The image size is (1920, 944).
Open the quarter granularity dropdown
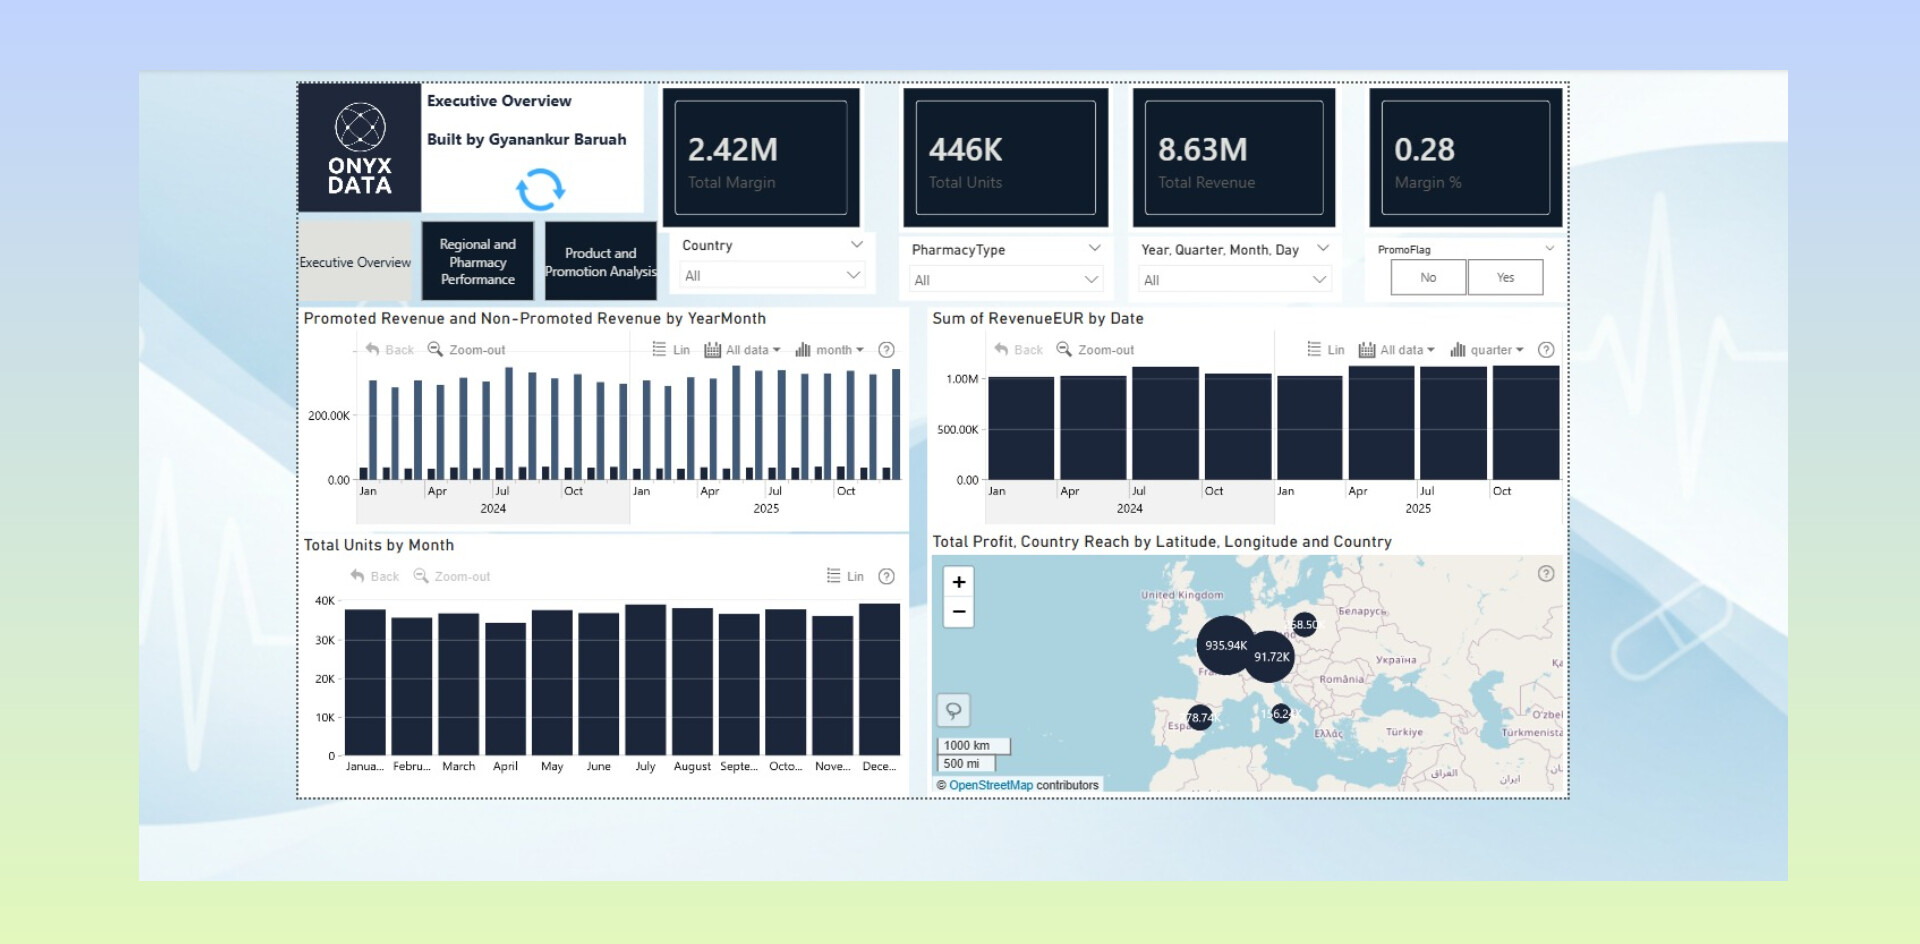(x=1488, y=350)
